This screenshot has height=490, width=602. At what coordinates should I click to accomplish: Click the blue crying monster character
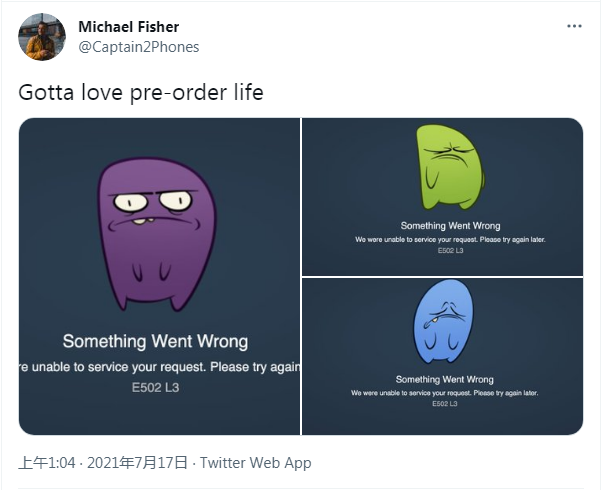(444, 324)
